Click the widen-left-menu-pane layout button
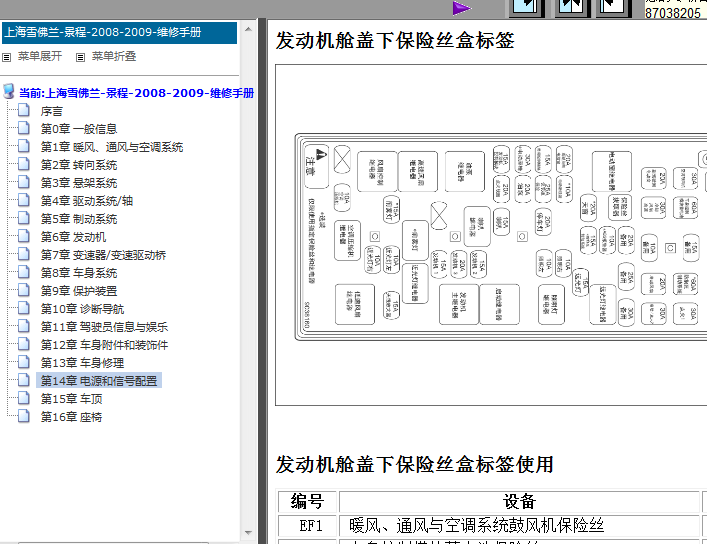 (x=527, y=8)
